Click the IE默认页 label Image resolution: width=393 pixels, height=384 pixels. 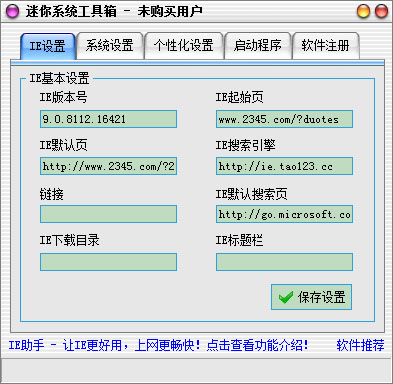(x=64, y=145)
